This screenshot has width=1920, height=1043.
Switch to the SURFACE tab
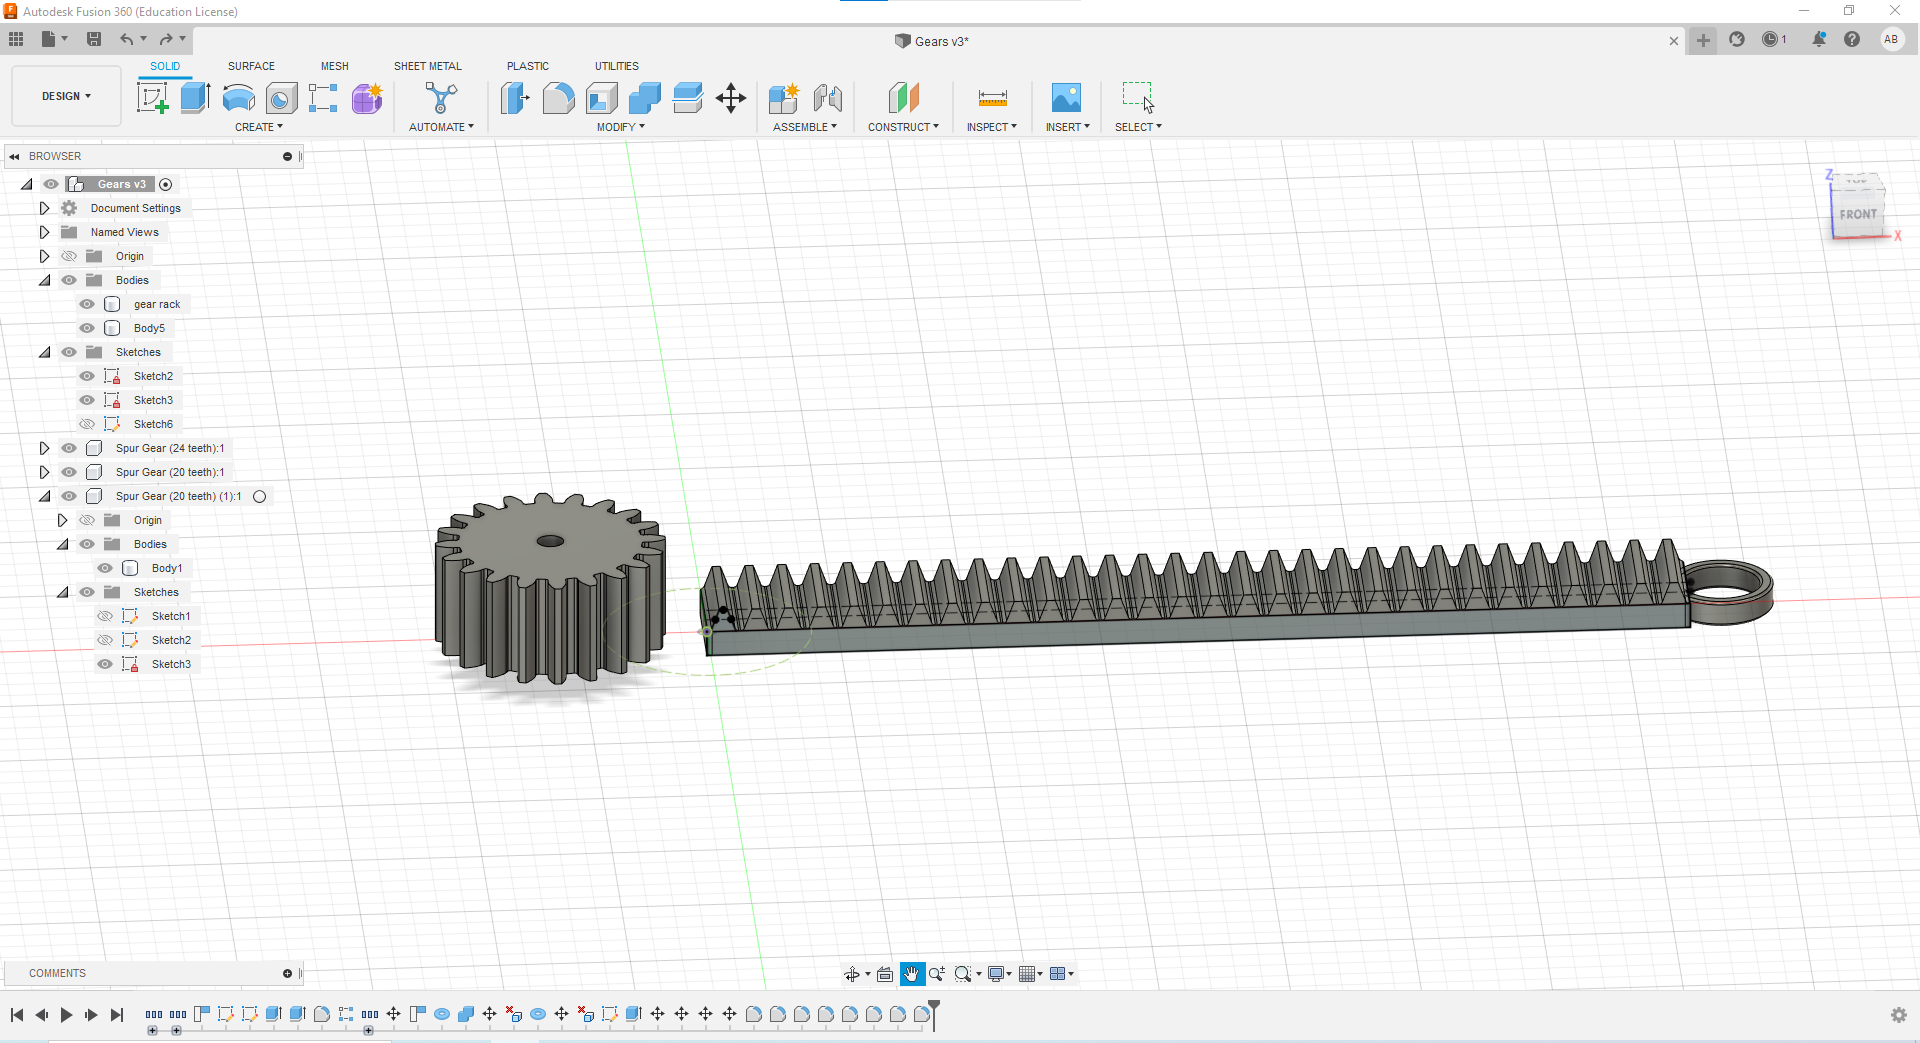point(251,66)
